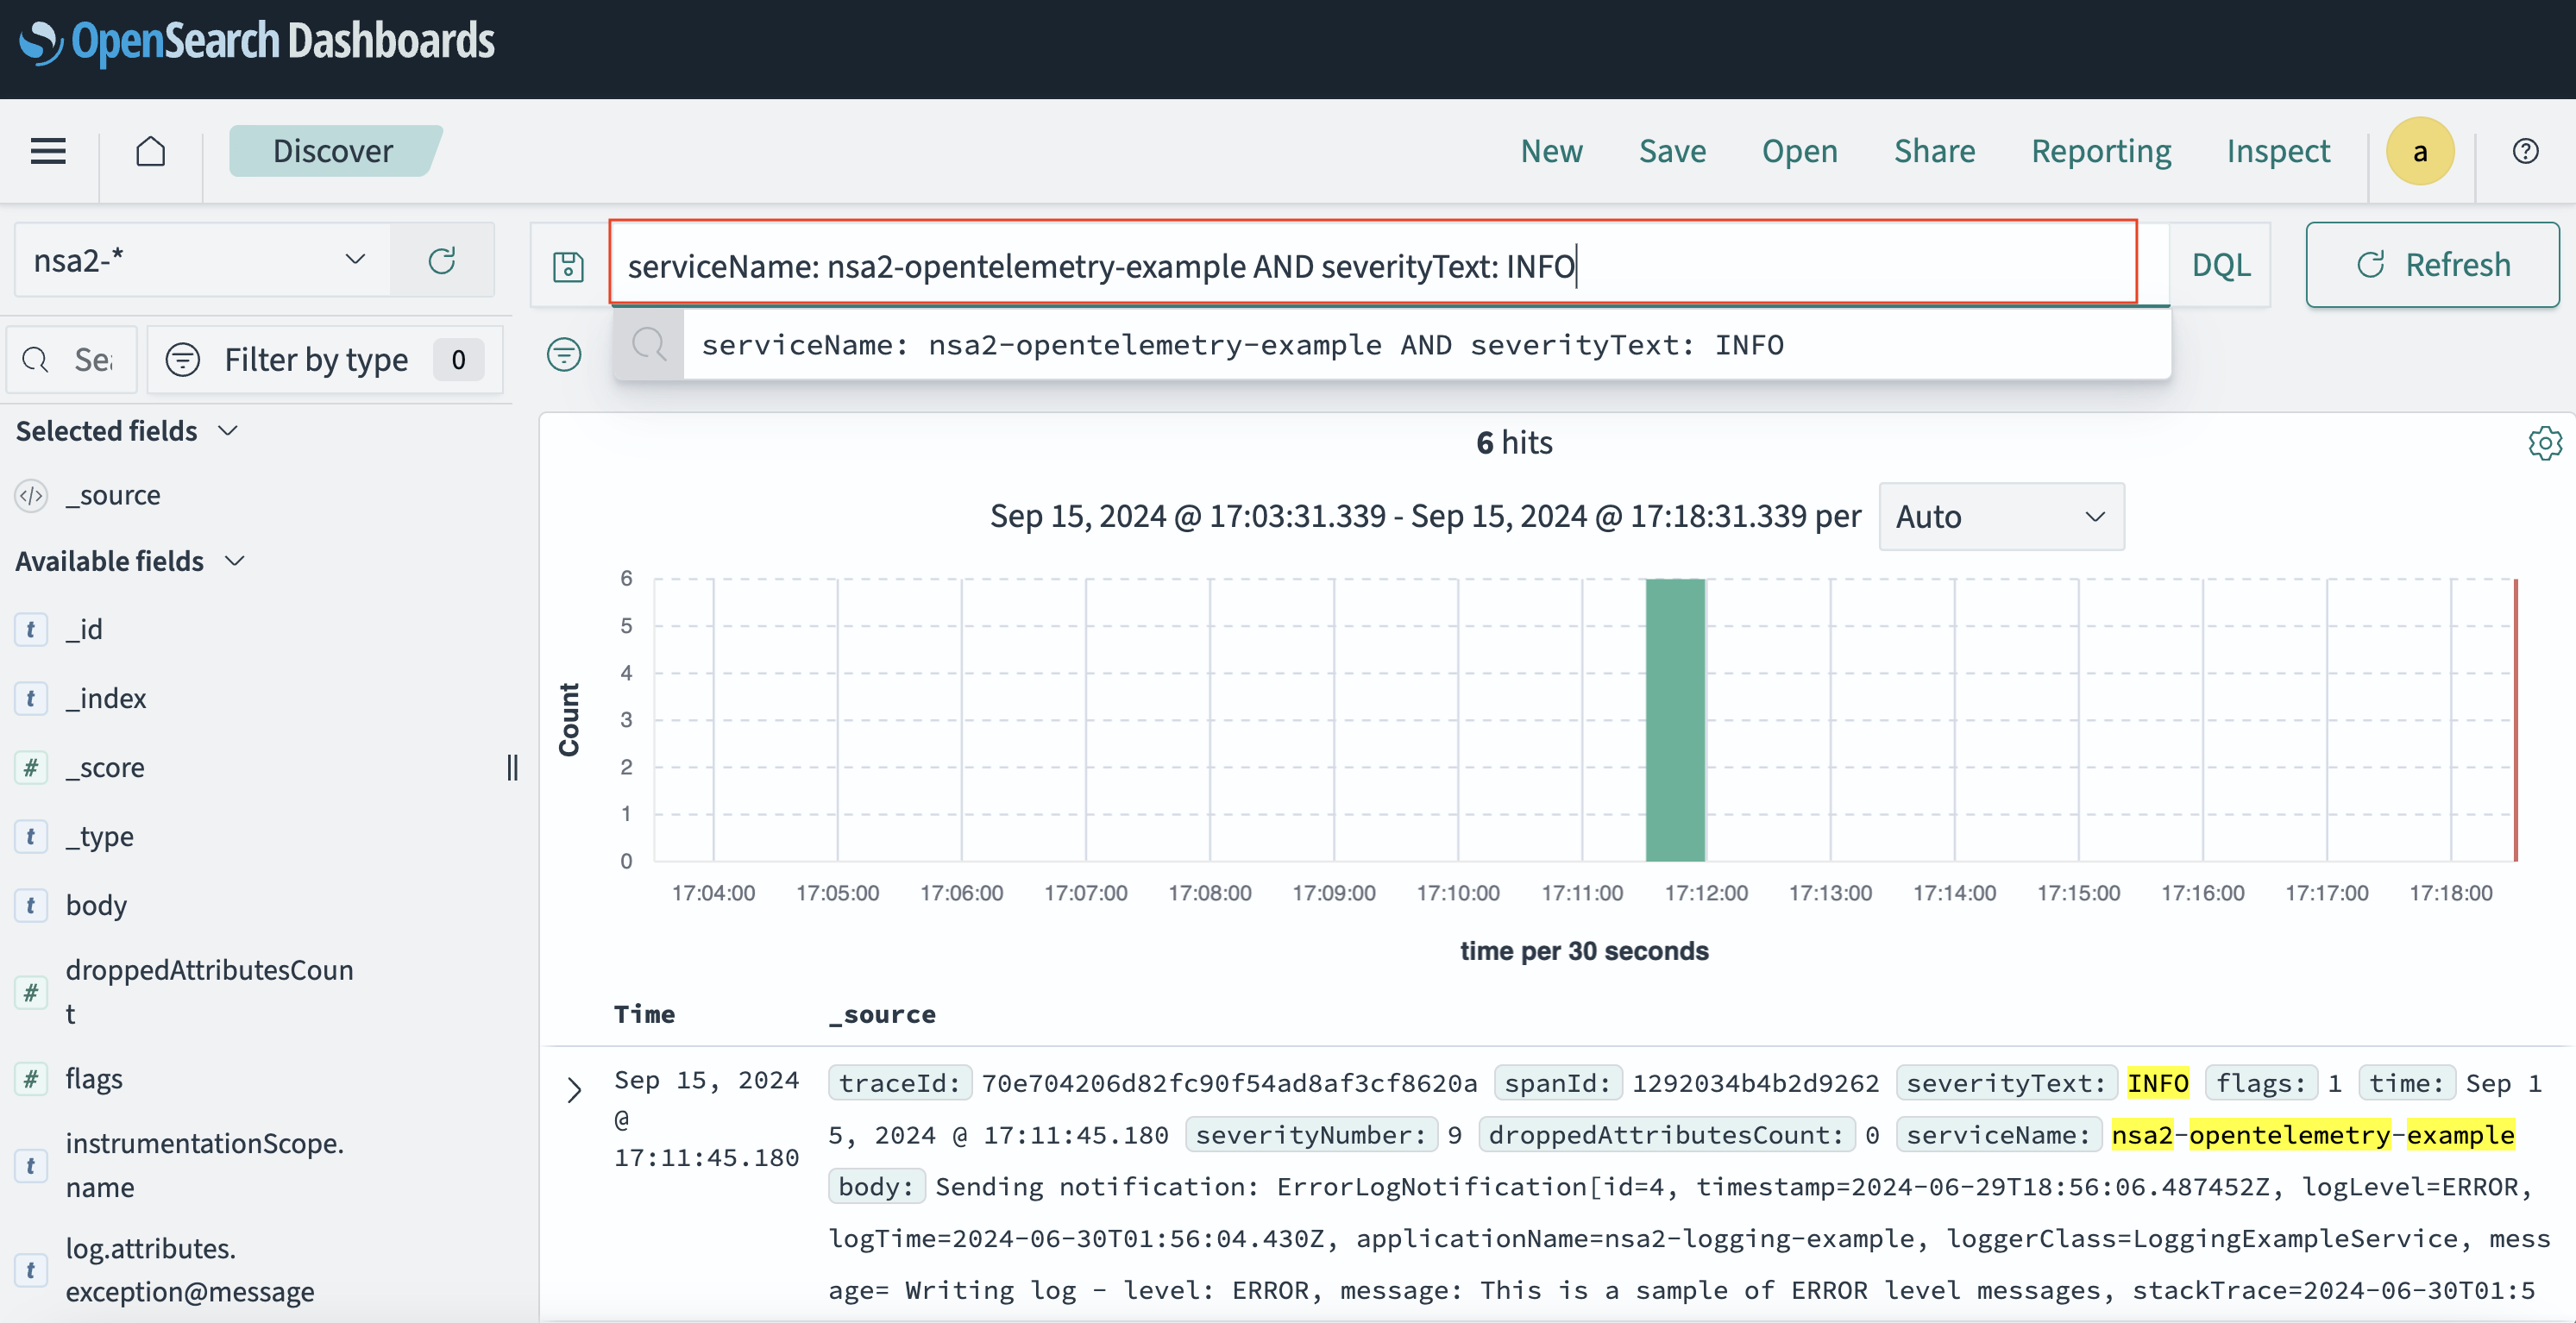Open the Auto interval dropdown
Screen dimensions: 2576x1323
coord(2001,517)
